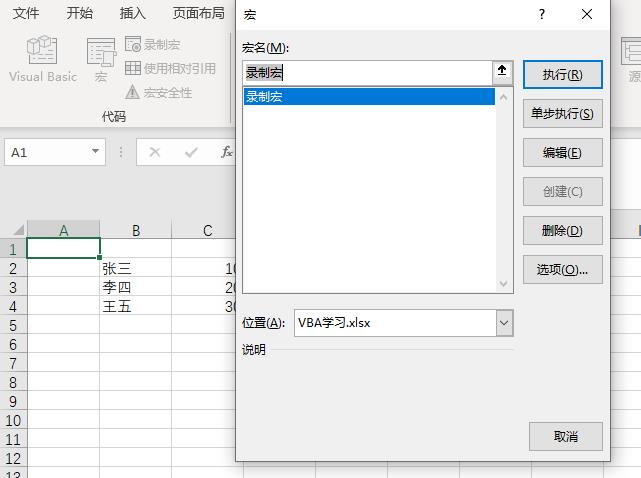Select row 1 header

point(13,249)
